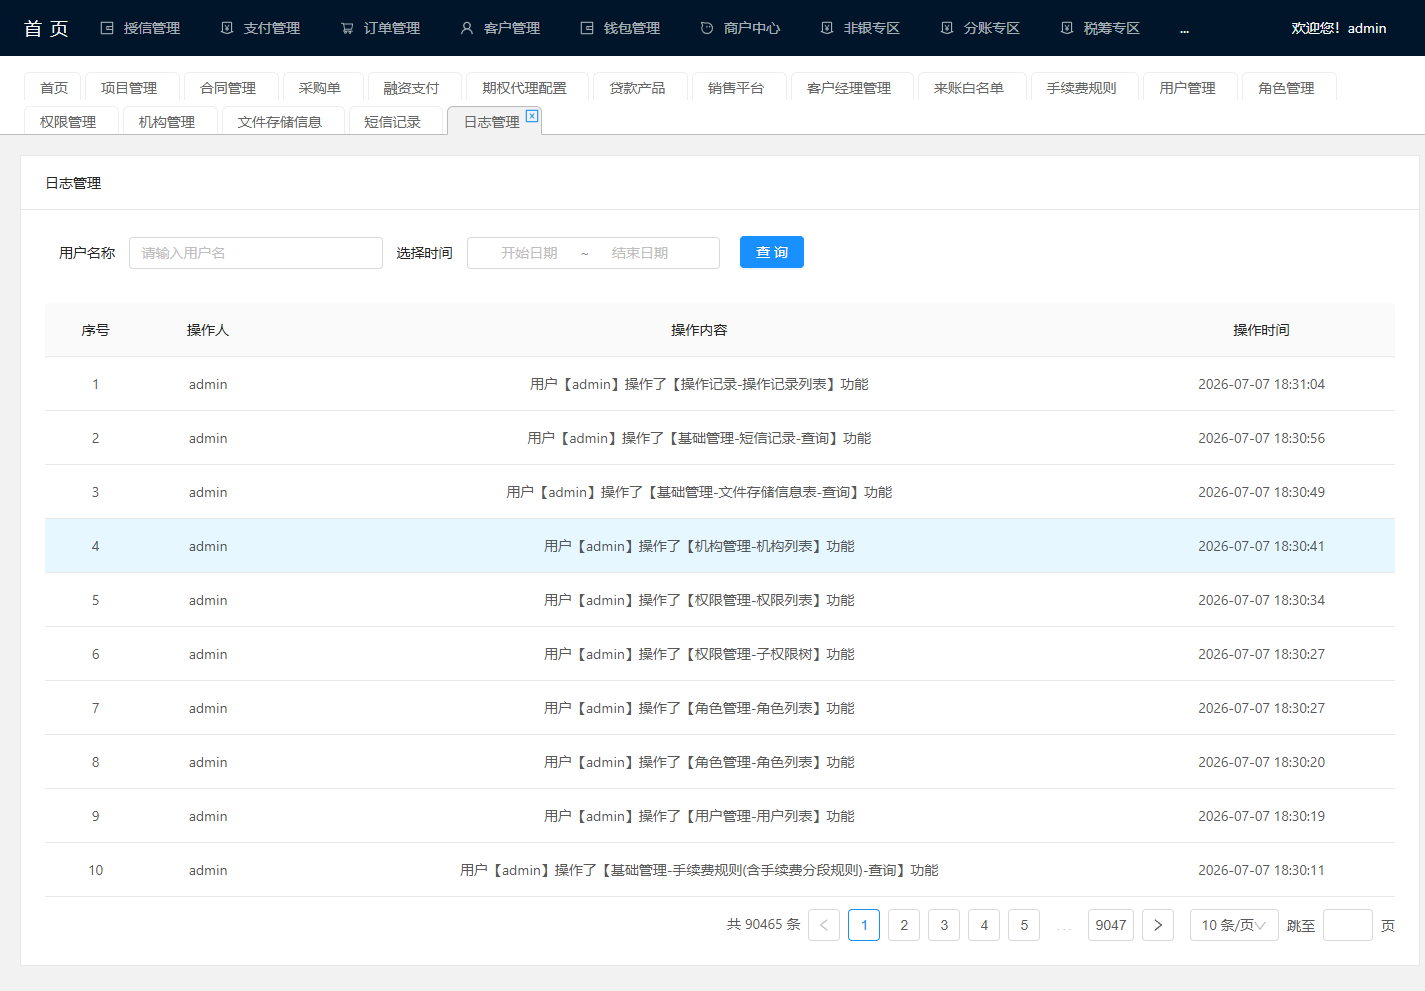Click the 商户中心 icon in top navigation
The image size is (1425, 991).
pyautogui.click(x=707, y=28)
